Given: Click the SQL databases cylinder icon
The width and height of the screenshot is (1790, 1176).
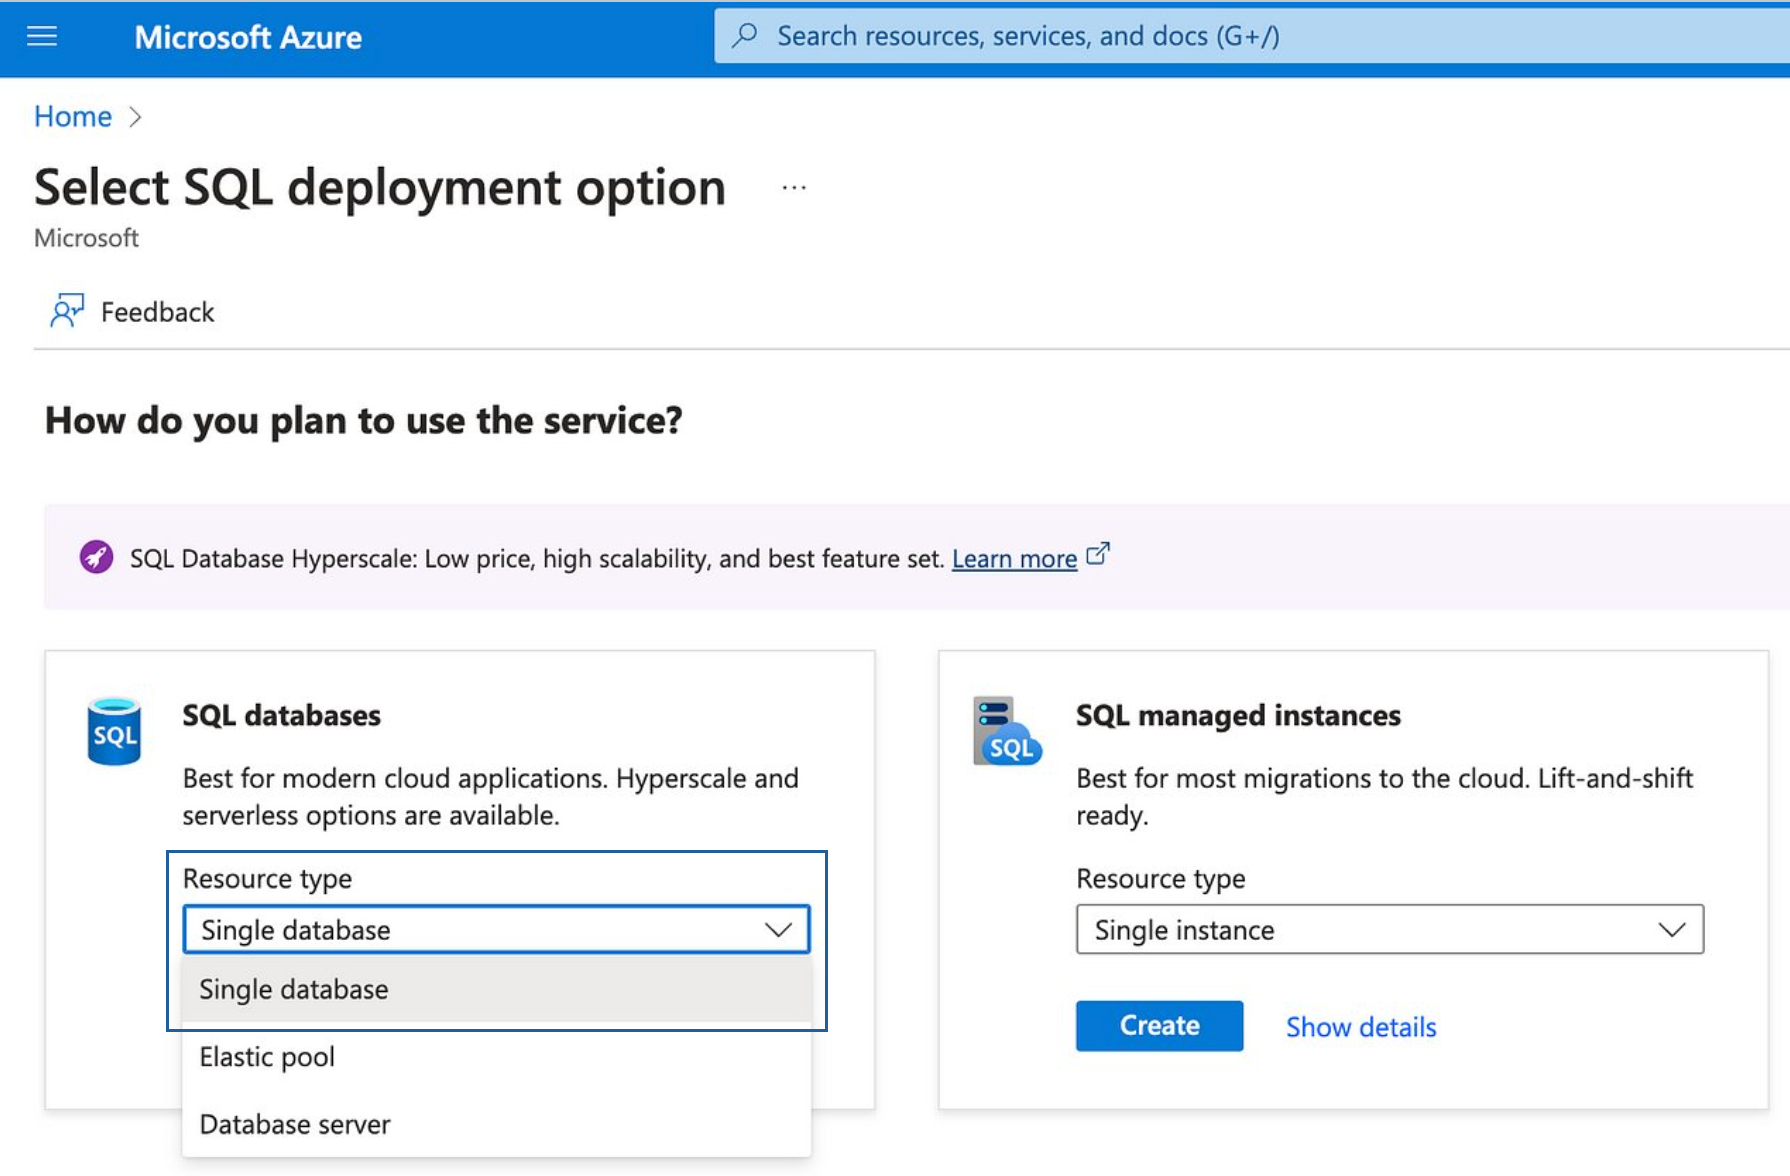Looking at the screenshot, I should pos(114,732).
